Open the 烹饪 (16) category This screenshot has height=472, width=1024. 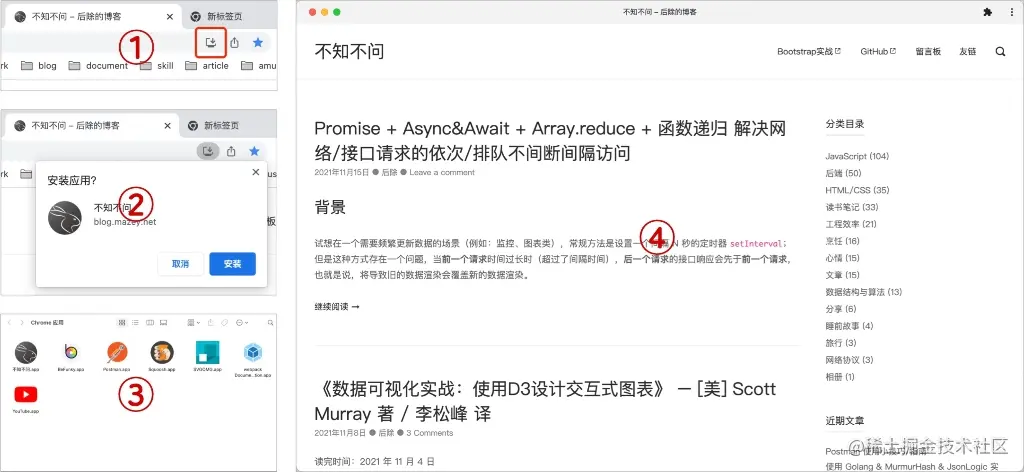point(842,241)
